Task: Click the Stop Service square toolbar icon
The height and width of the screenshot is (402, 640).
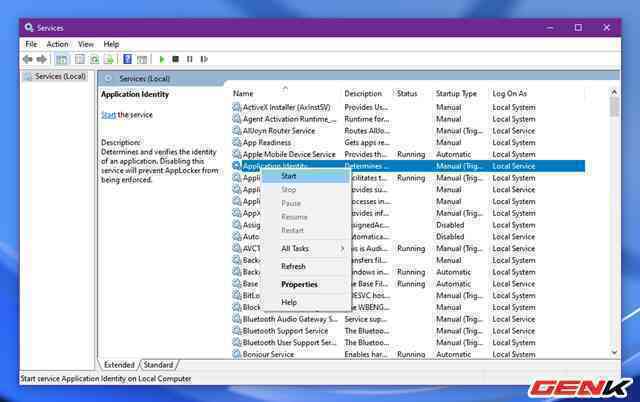Action: pos(176,59)
